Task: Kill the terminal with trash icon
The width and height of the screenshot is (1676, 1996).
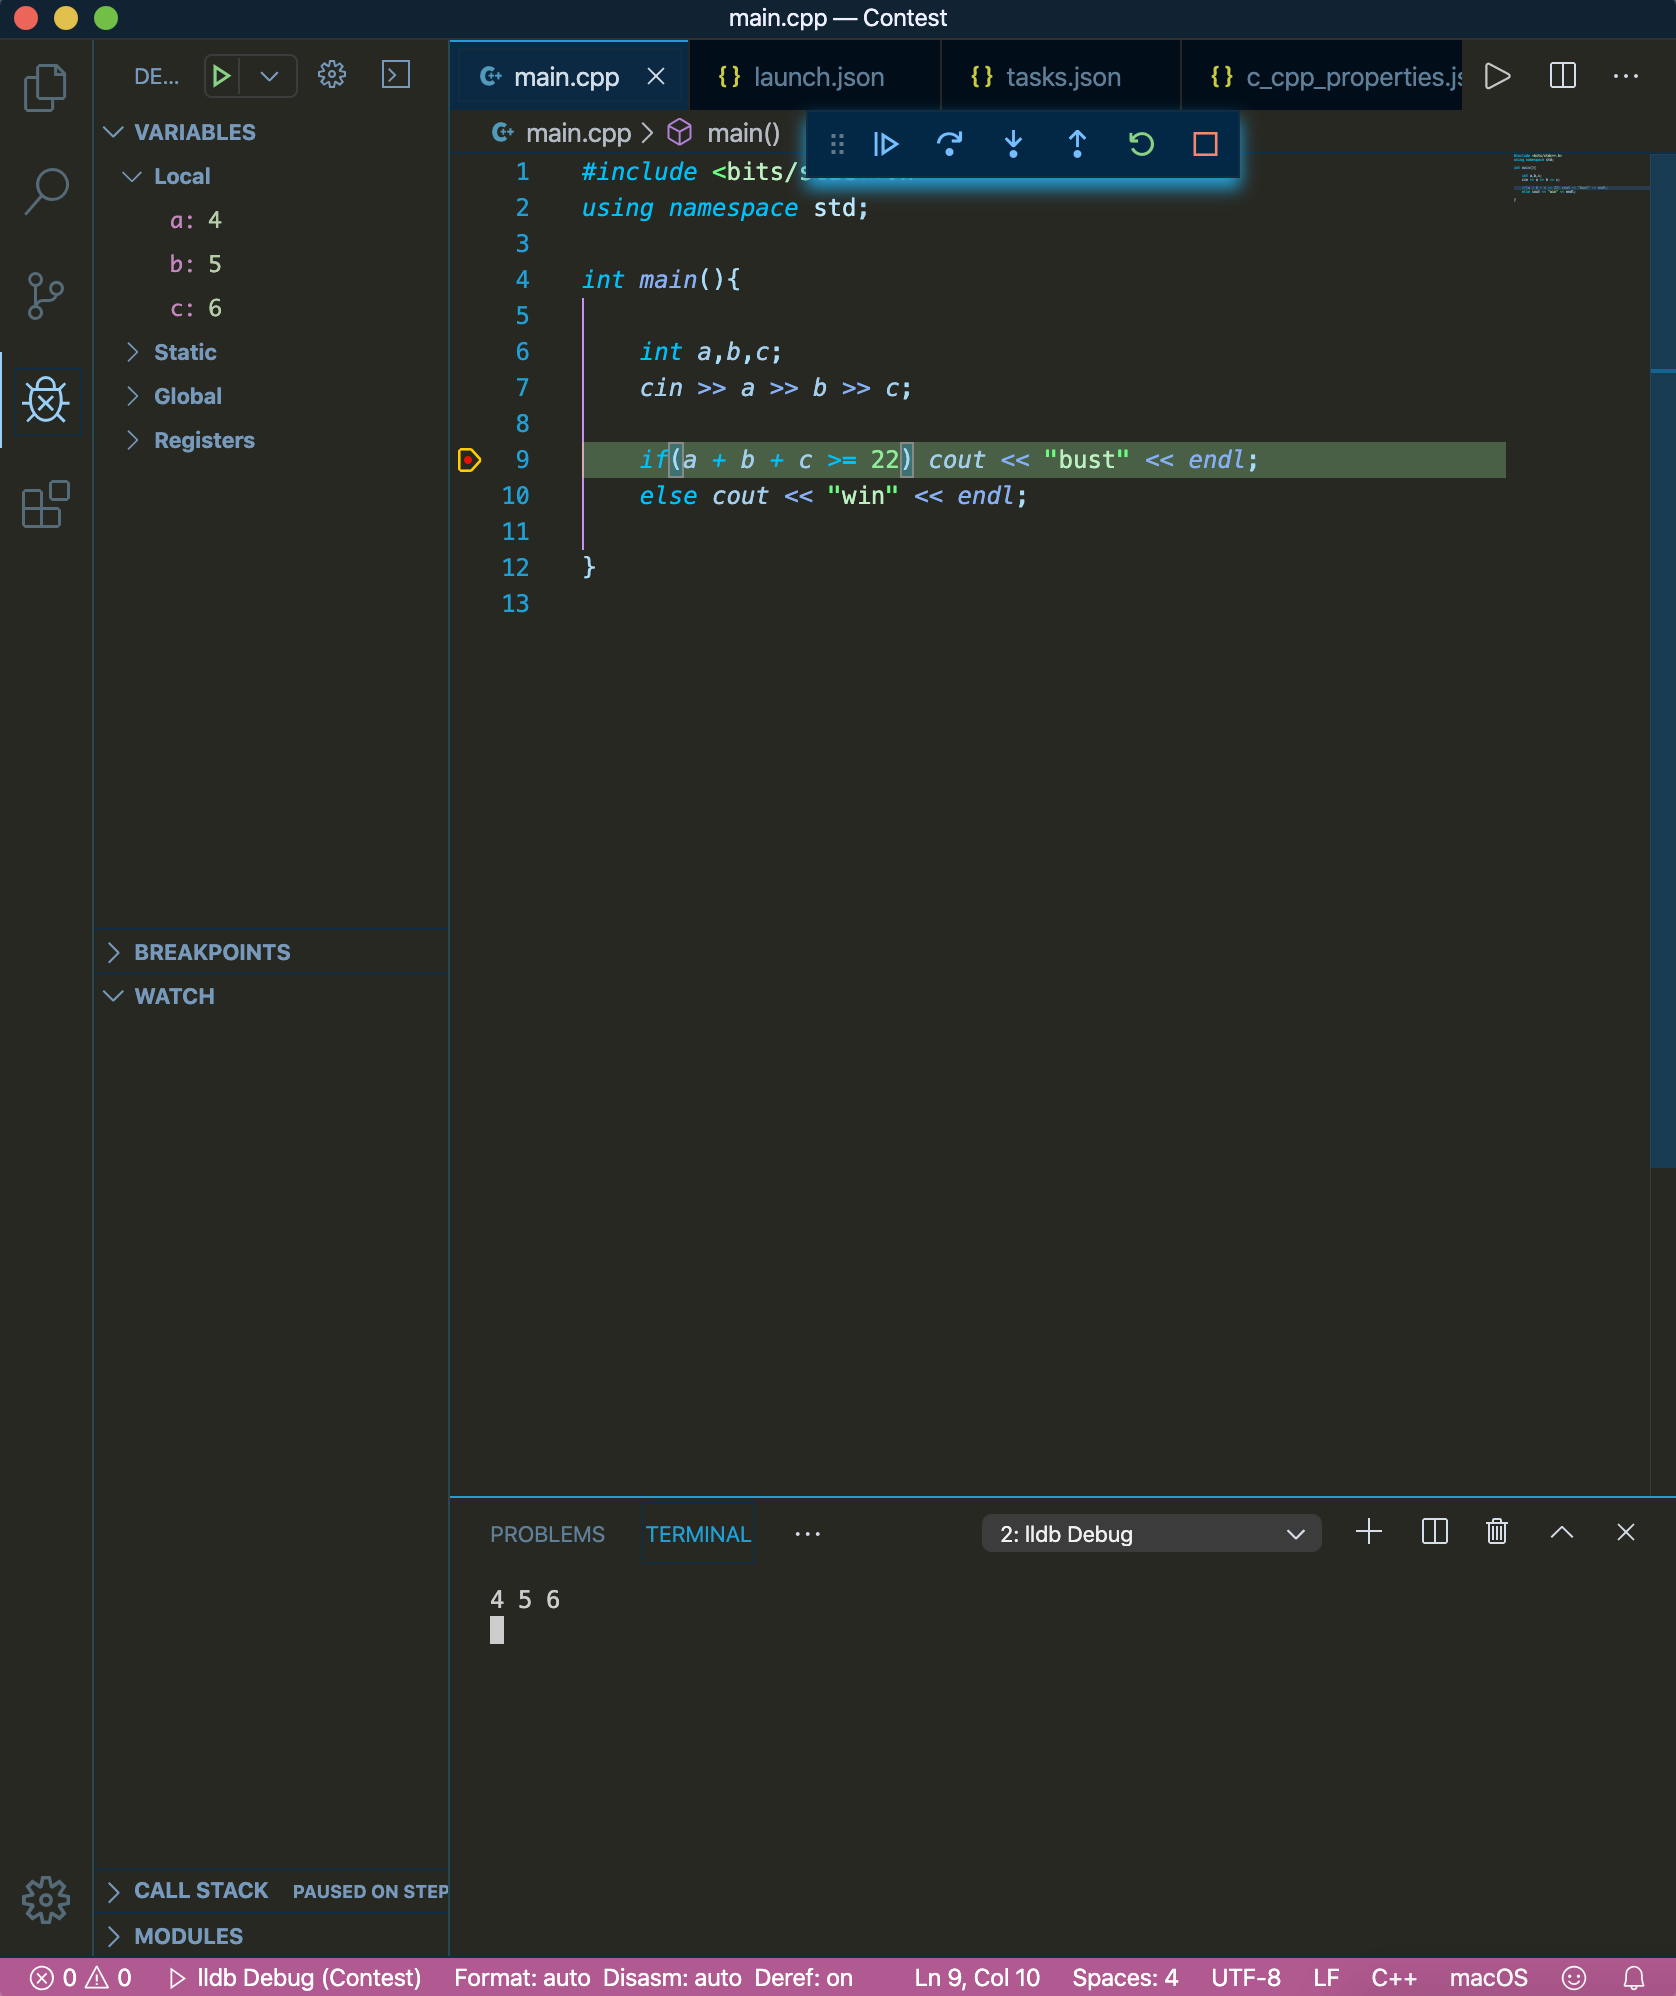Action: (x=1497, y=1532)
